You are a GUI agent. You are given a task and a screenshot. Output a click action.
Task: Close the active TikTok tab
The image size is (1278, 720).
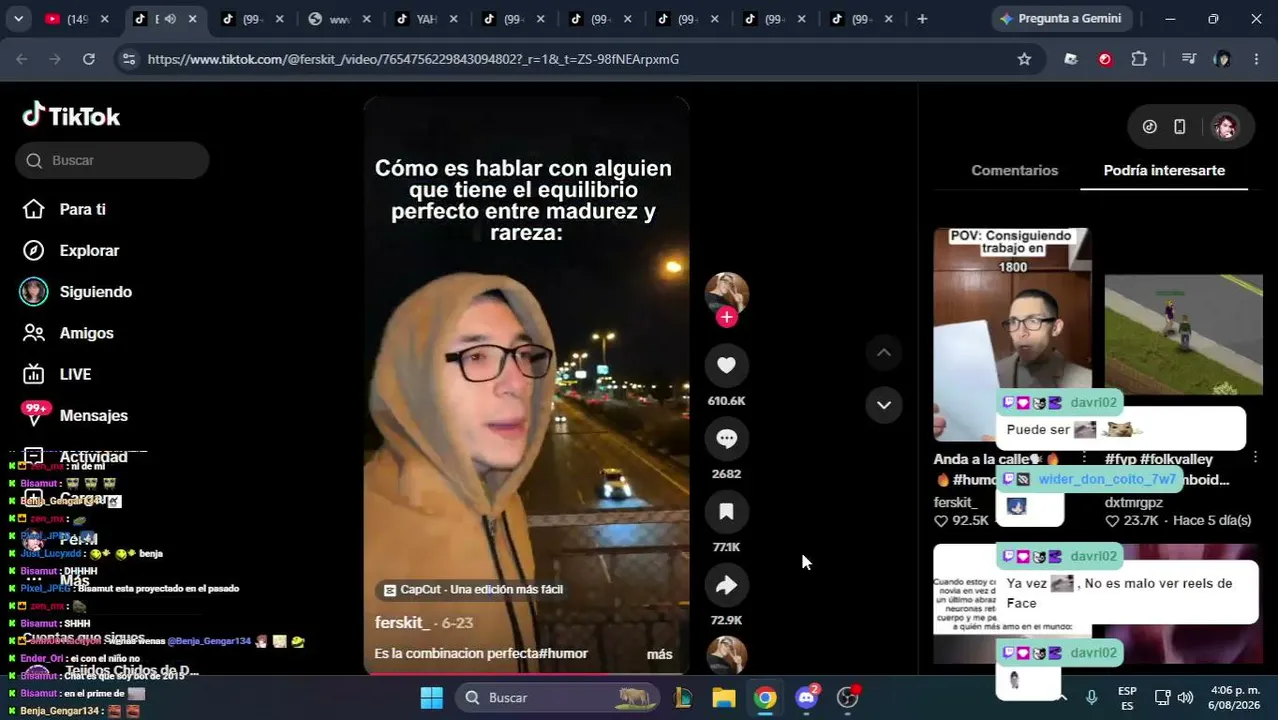193,18
